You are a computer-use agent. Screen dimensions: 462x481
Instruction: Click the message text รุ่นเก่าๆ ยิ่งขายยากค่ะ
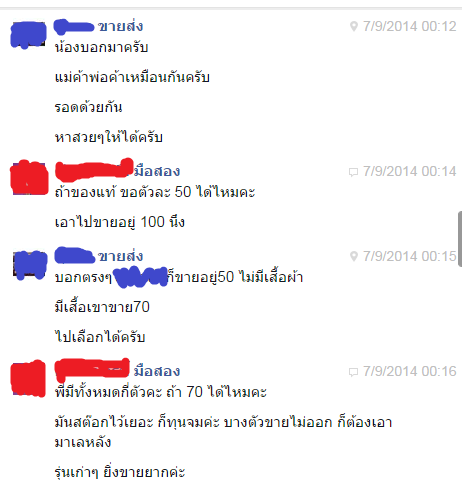pos(120,471)
